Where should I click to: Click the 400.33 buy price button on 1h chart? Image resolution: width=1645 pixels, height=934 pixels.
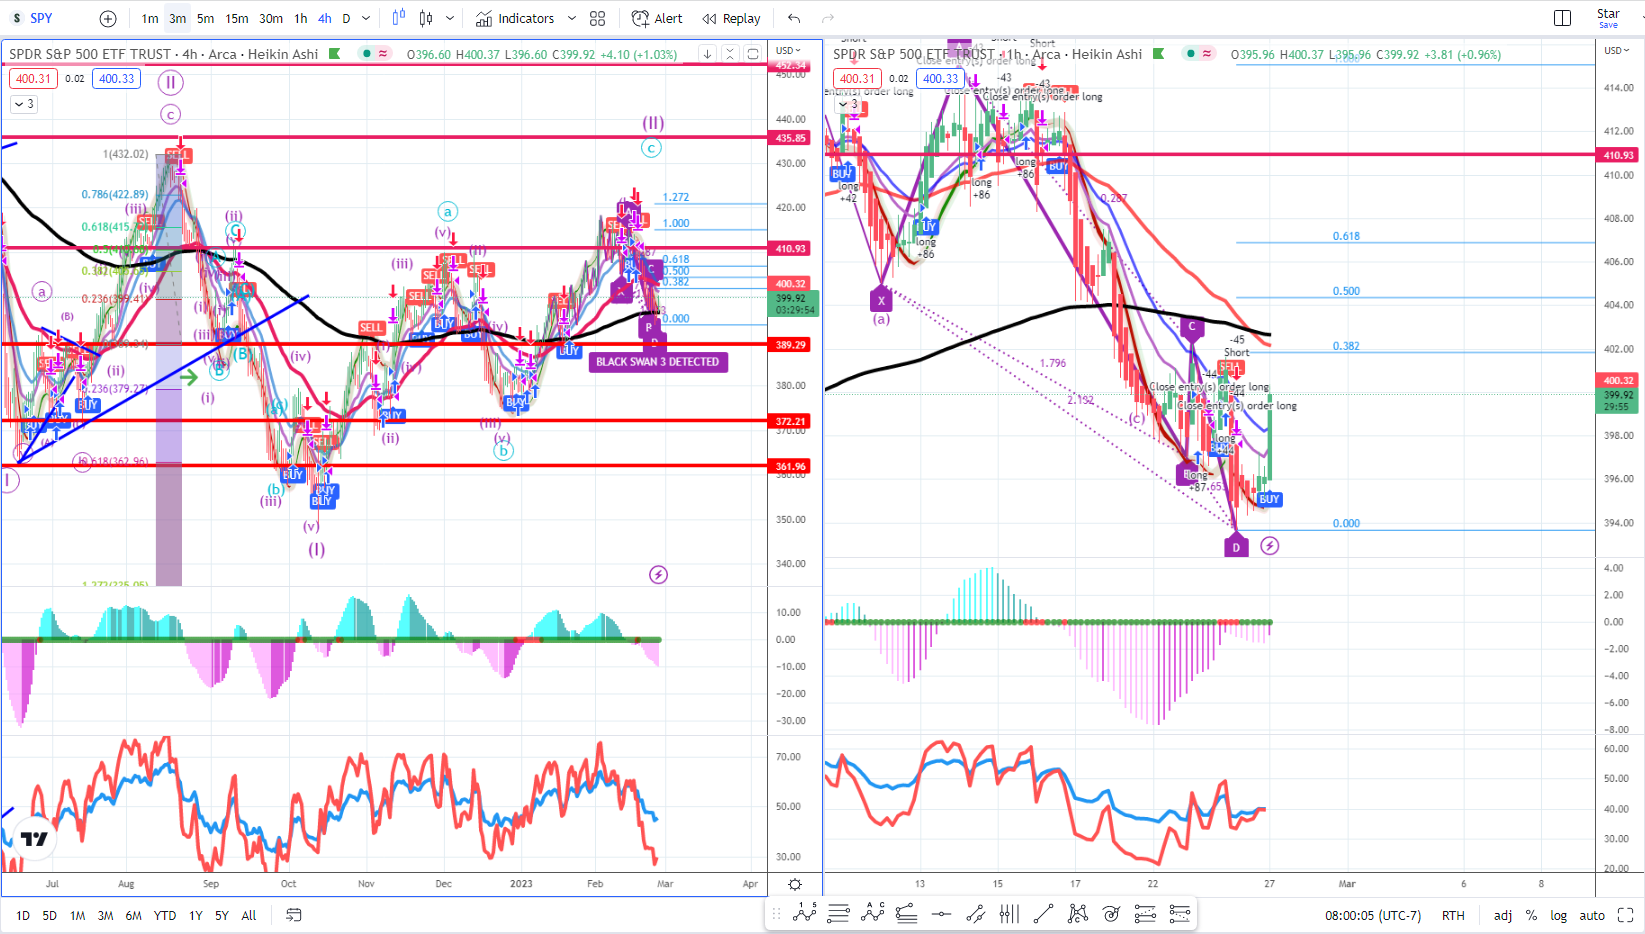(940, 79)
